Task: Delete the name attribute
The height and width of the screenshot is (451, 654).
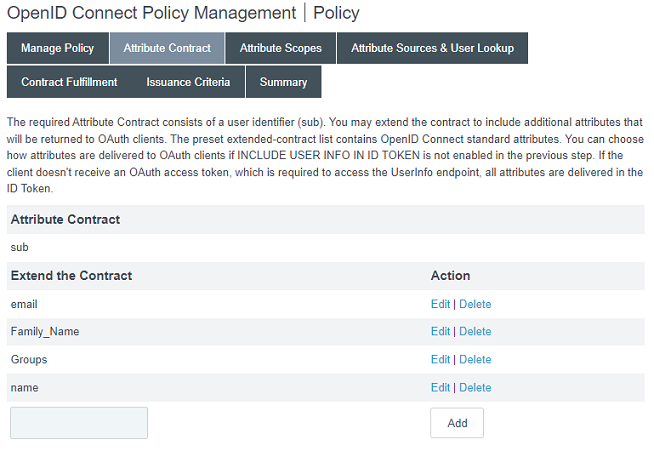Action: tap(475, 388)
